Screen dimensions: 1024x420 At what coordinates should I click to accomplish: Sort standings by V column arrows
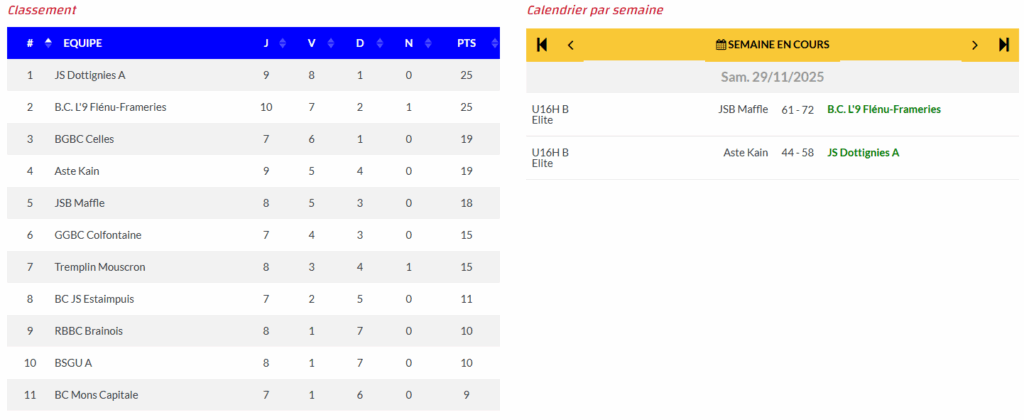(x=330, y=43)
